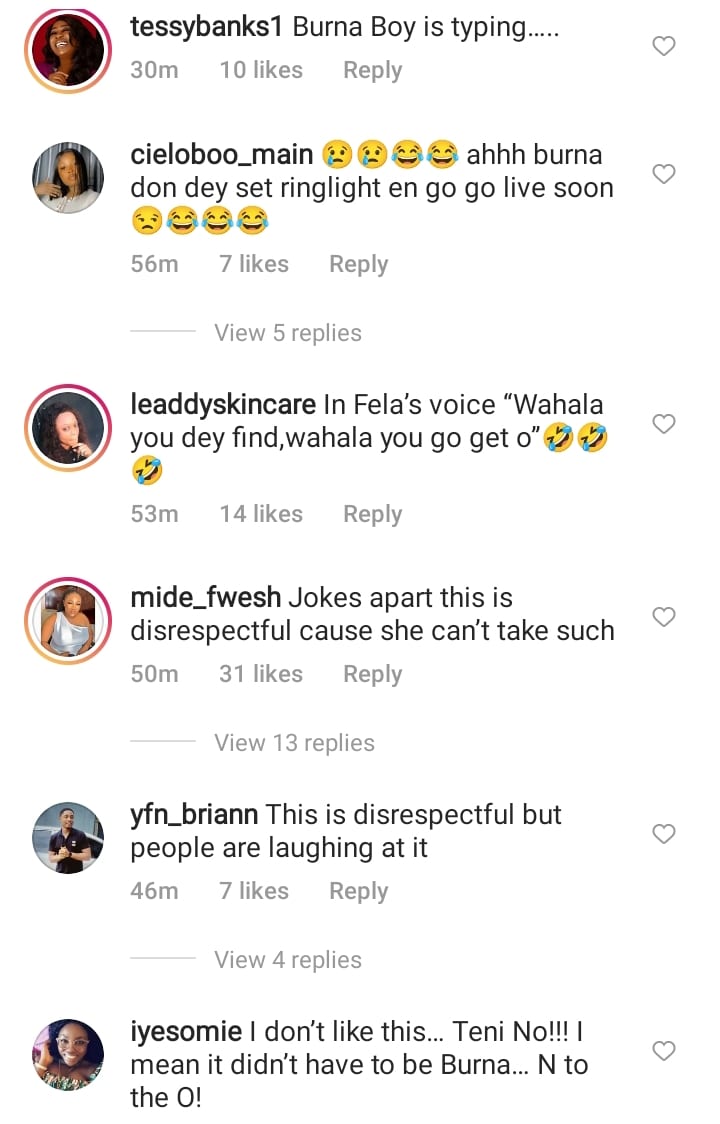Expand View 5 replies
Screen dimensions: 720x1124
coord(288,333)
